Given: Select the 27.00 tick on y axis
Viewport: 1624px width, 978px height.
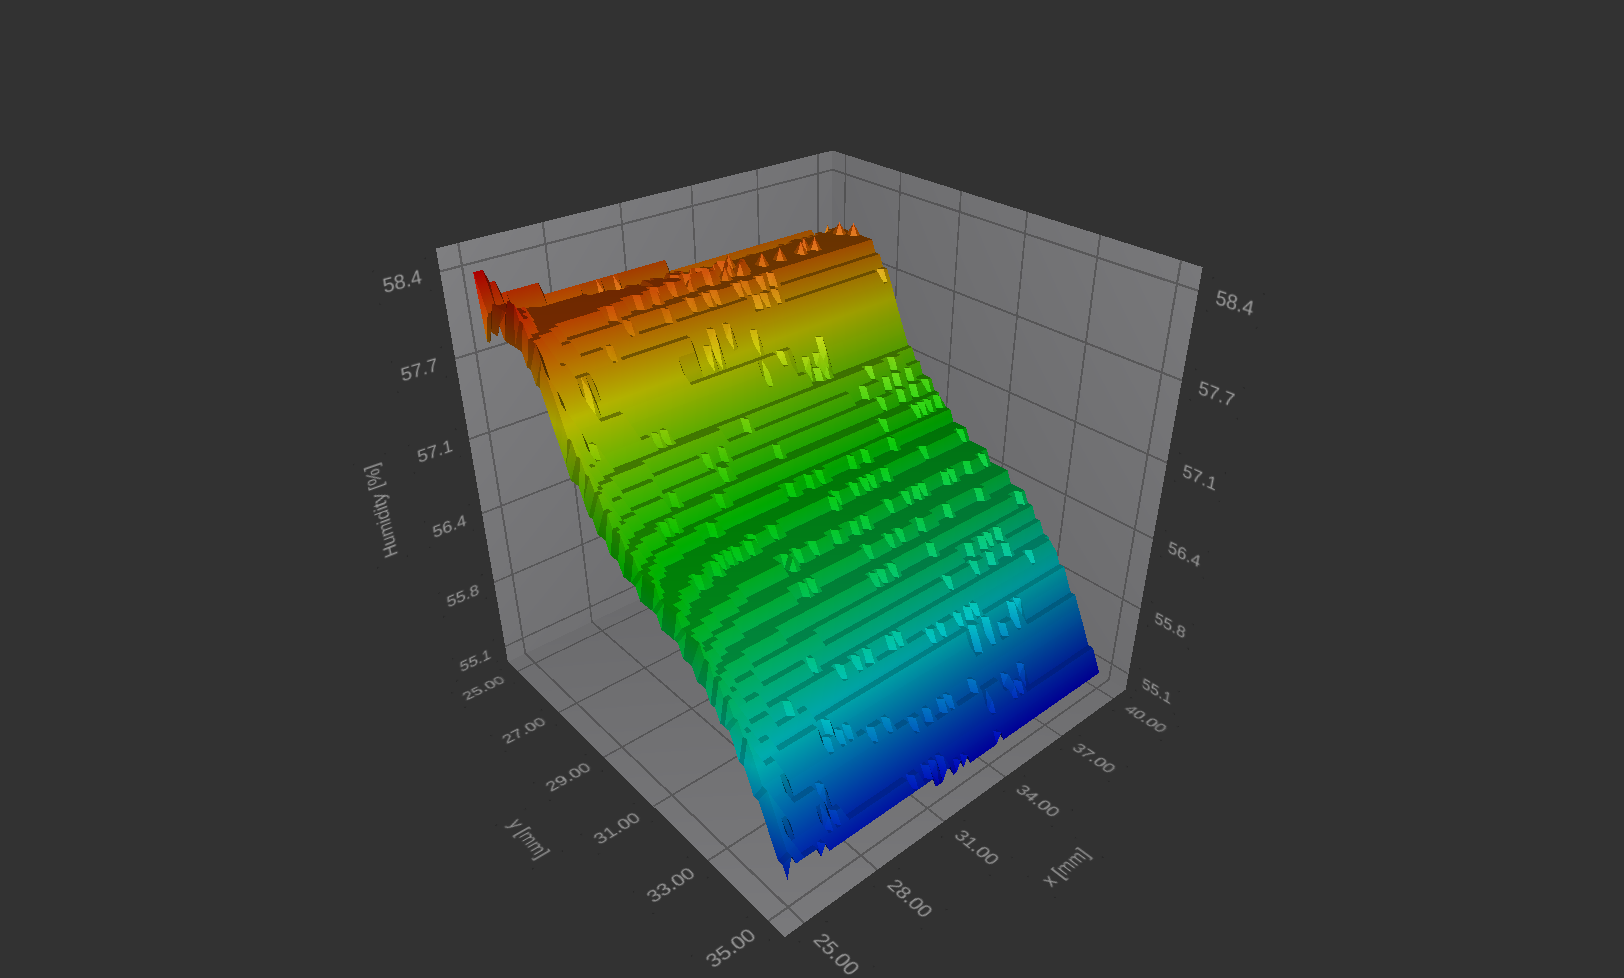Looking at the screenshot, I should pos(524,730).
